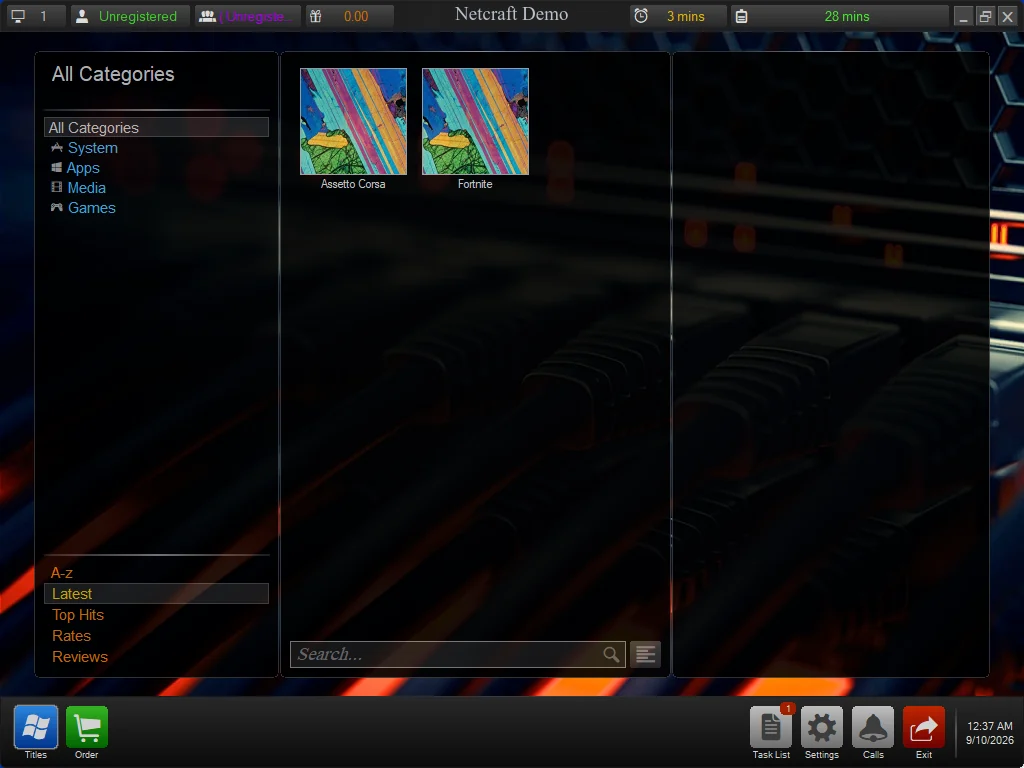
Task: Click the group members icon in top bar
Action: pyautogui.click(x=208, y=16)
